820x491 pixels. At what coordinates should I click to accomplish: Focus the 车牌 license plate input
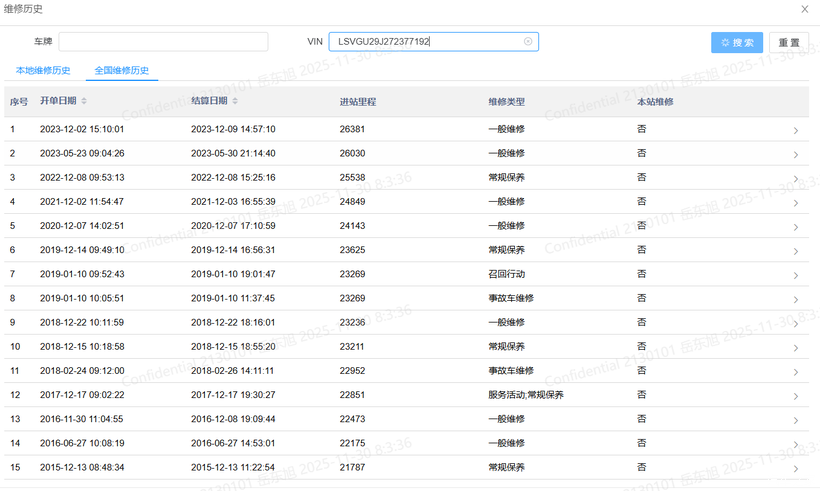[163, 42]
